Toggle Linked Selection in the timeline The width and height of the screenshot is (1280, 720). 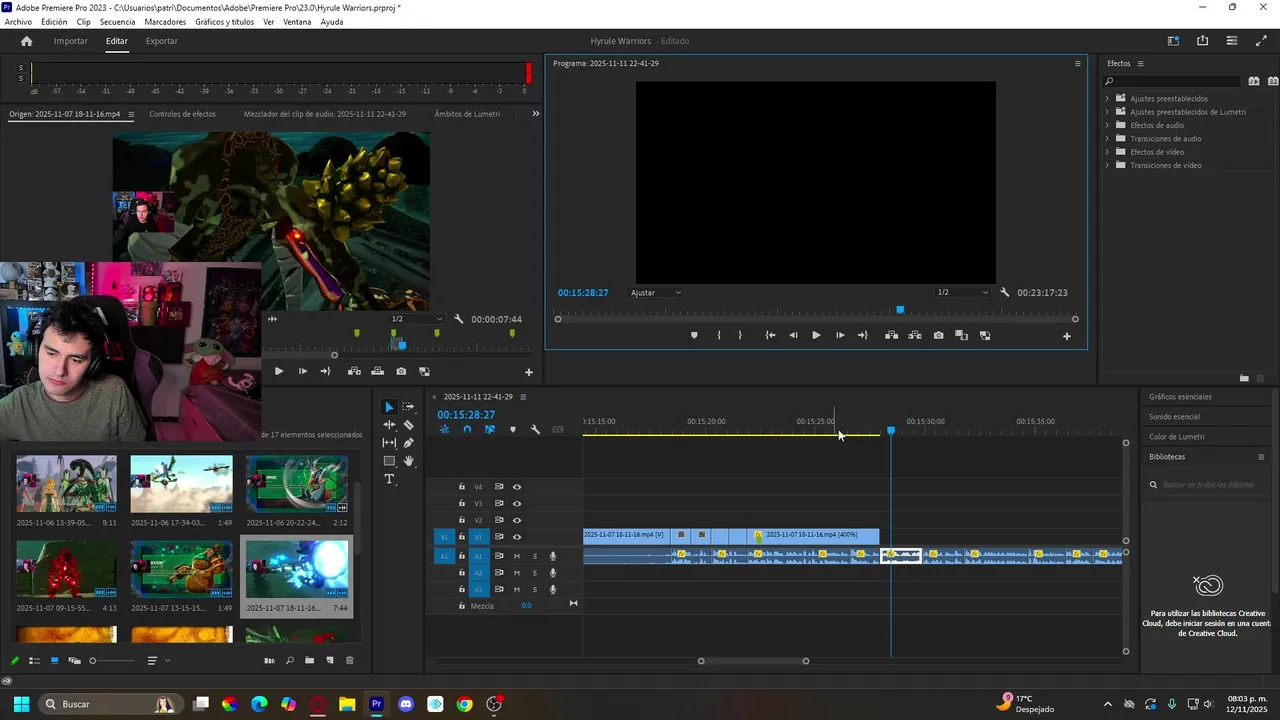(x=490, y=430)
